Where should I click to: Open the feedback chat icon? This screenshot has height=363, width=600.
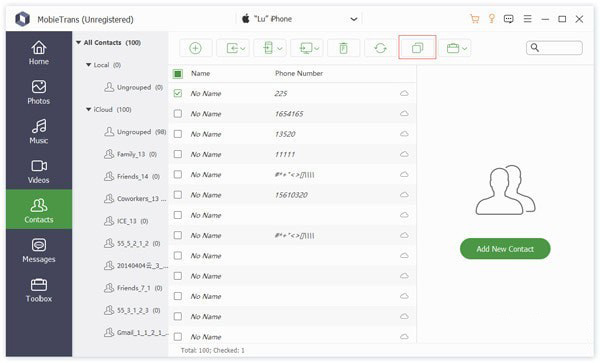tap(509, 19)
